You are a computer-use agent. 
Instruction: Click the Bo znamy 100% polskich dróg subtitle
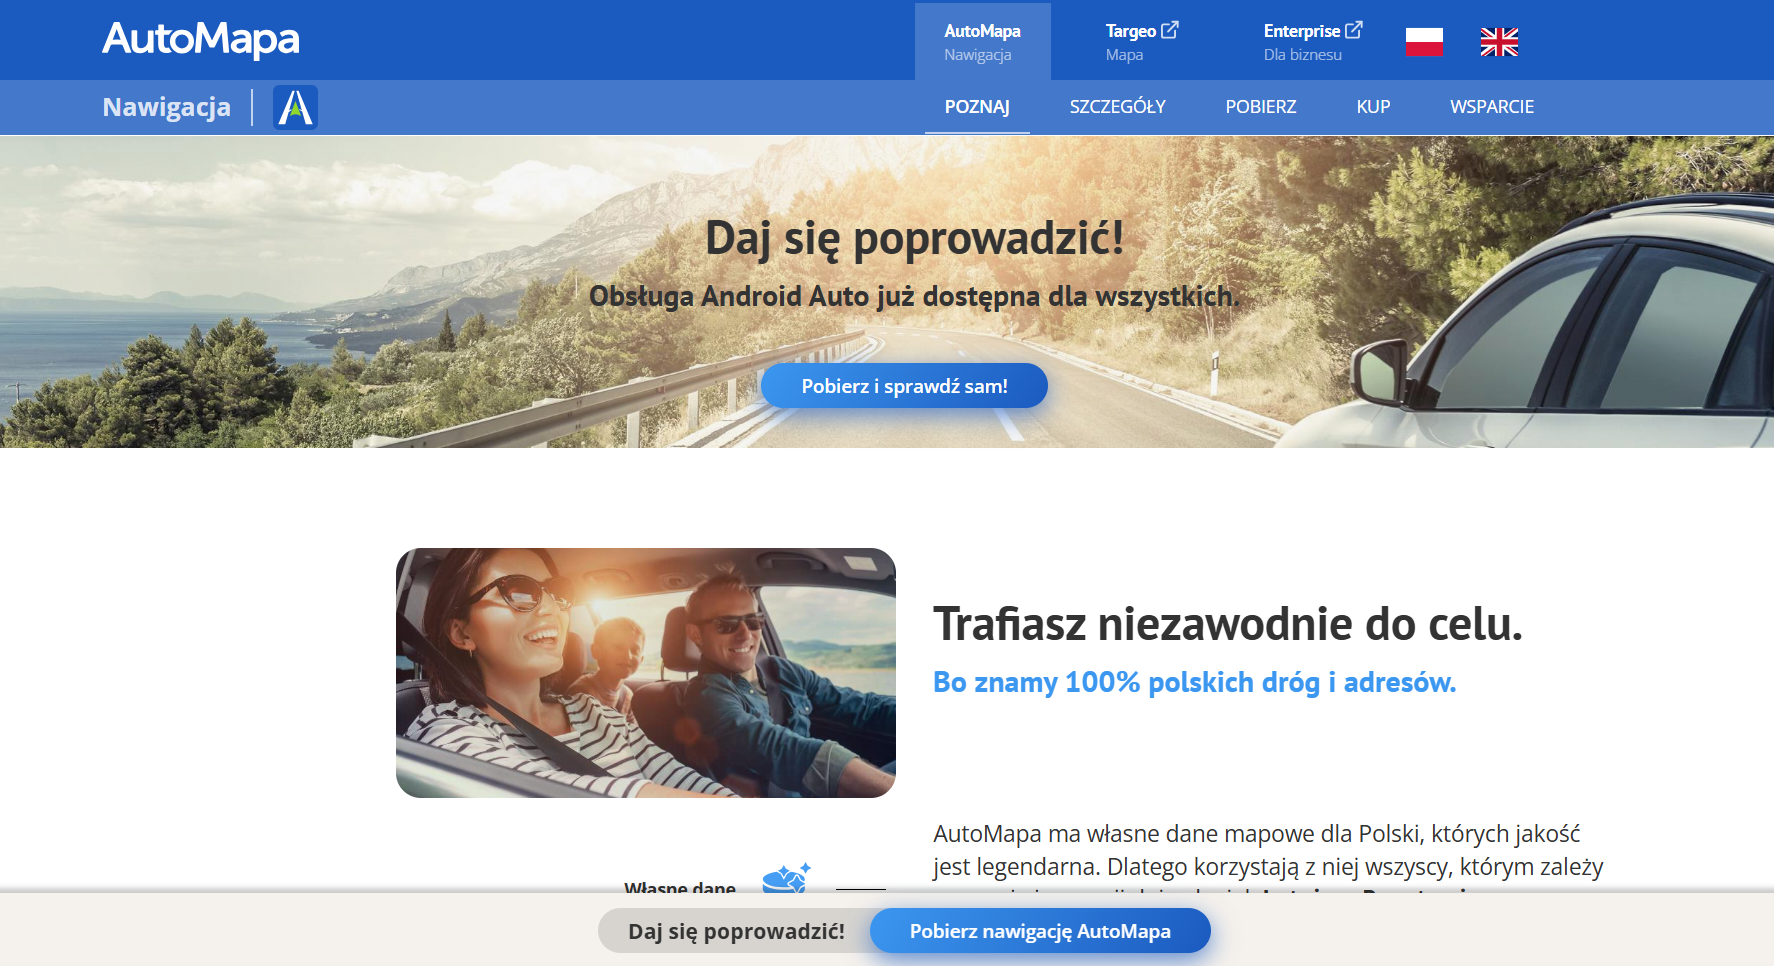point(1194,682)
